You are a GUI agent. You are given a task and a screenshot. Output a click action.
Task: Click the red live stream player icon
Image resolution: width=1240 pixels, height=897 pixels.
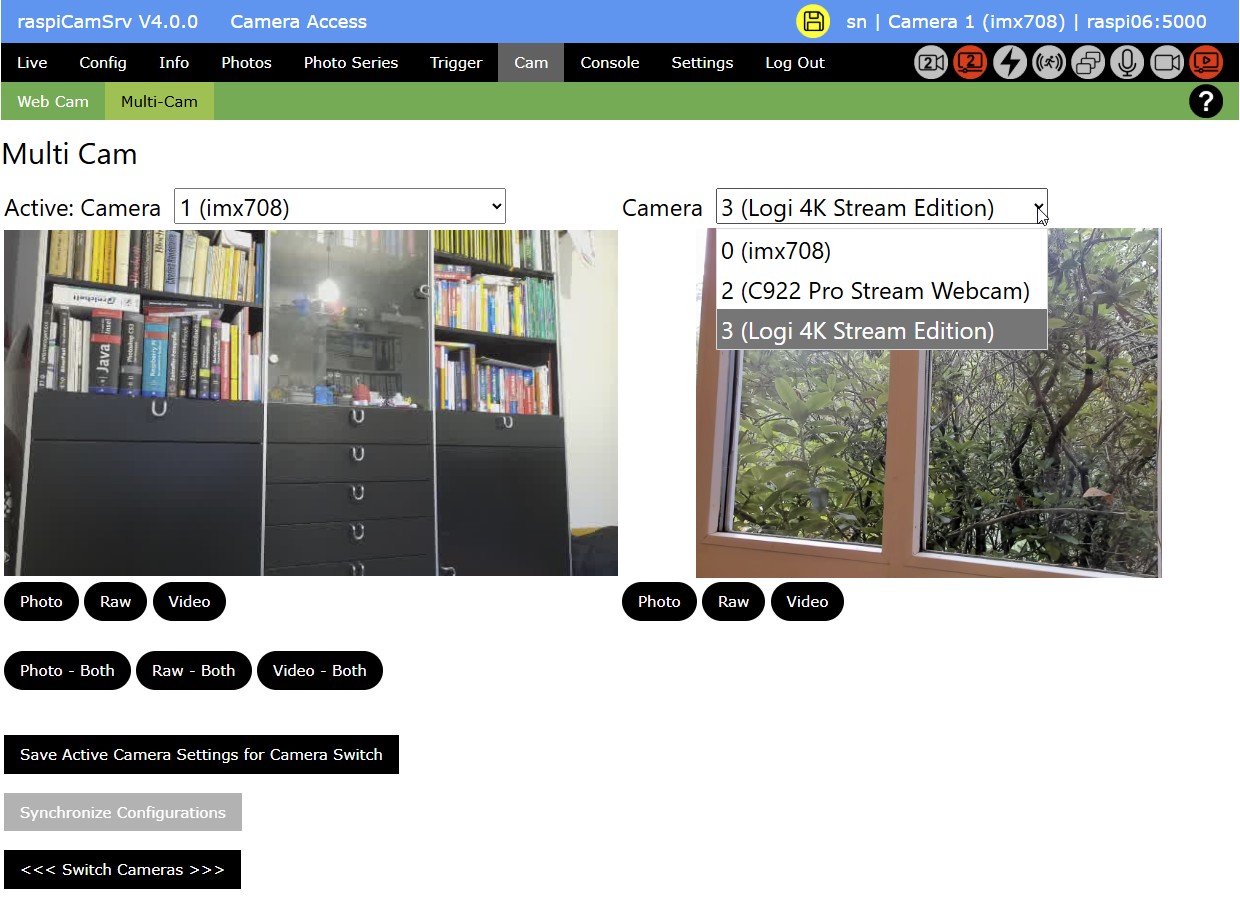1206,62
